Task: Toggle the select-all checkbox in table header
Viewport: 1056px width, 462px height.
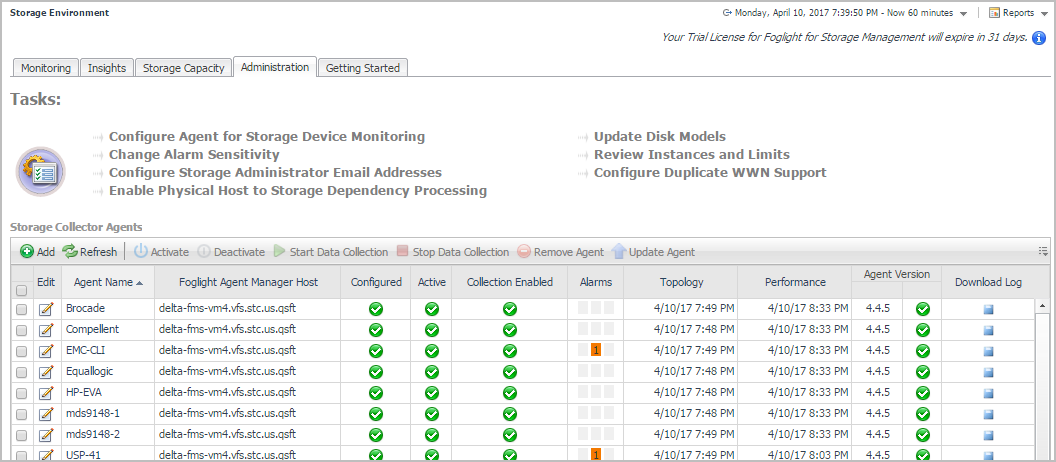Action: pos(22,290)
